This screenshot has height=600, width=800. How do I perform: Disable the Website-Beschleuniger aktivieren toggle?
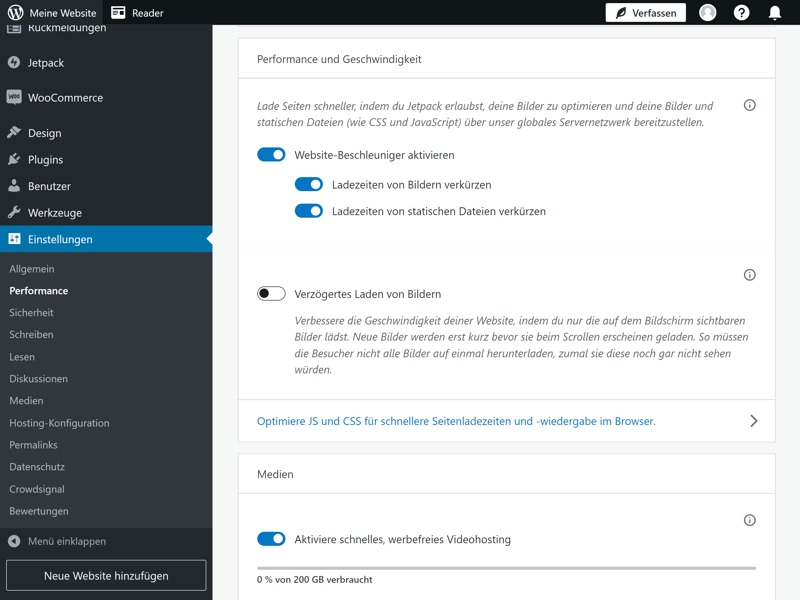click(271, 155)
